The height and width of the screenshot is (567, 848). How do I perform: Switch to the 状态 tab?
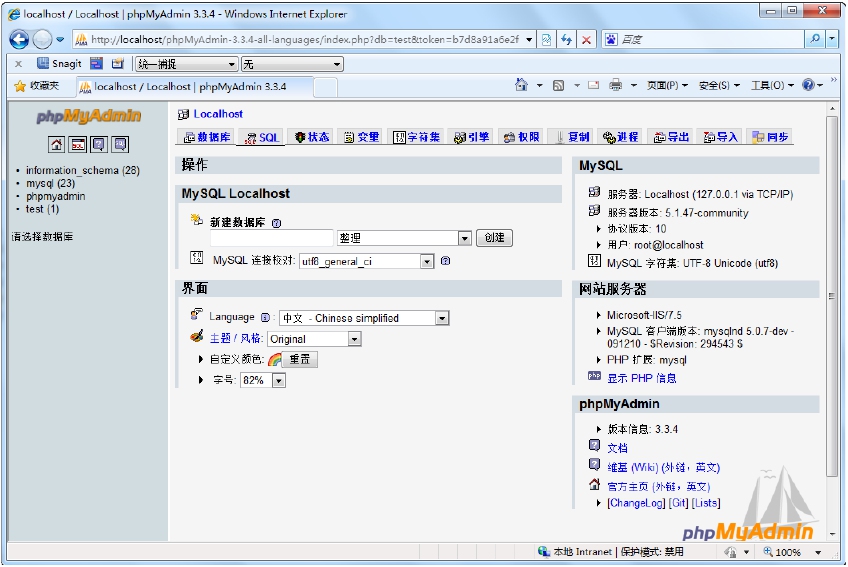pyautogui.click(x=312, y=137)
